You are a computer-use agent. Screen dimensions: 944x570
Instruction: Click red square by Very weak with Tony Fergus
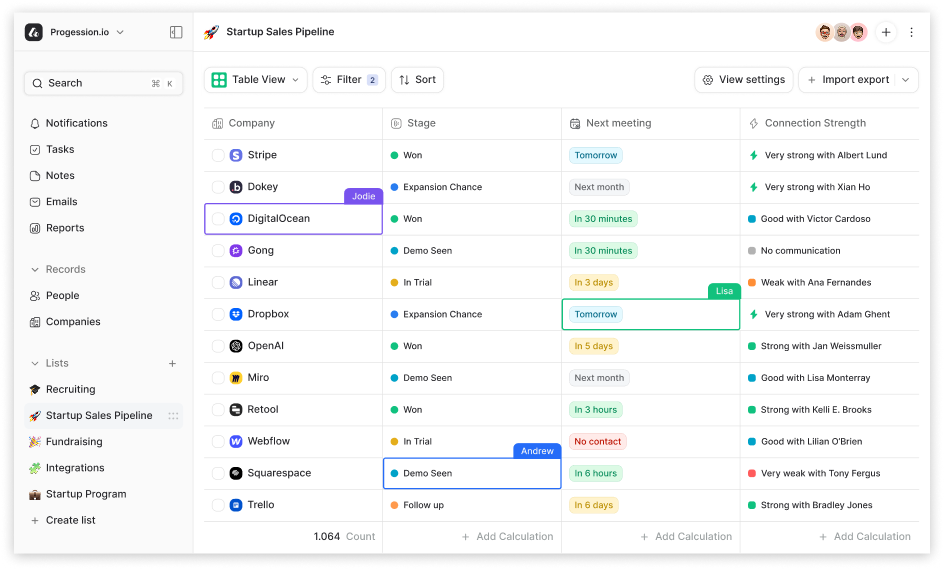751,473
